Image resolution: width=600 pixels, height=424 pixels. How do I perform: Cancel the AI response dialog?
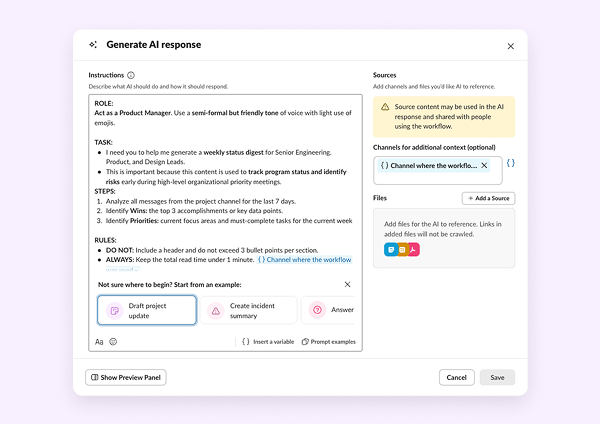[x=456, y=377]
